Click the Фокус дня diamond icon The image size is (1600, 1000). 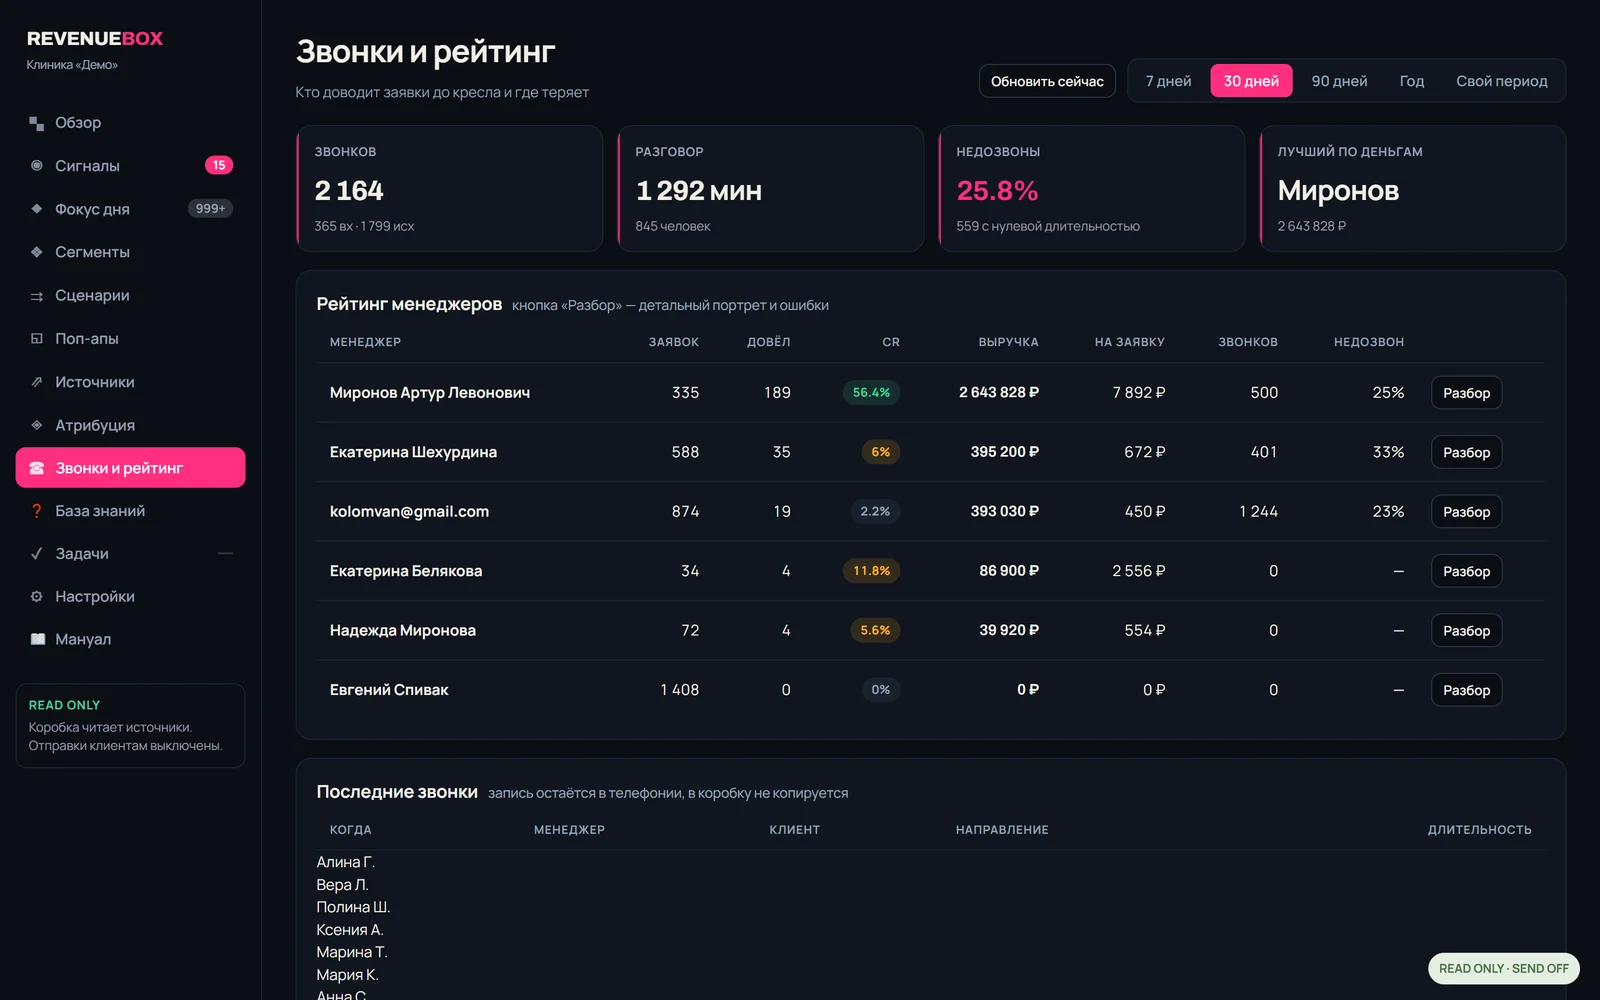tap(37, 209)
